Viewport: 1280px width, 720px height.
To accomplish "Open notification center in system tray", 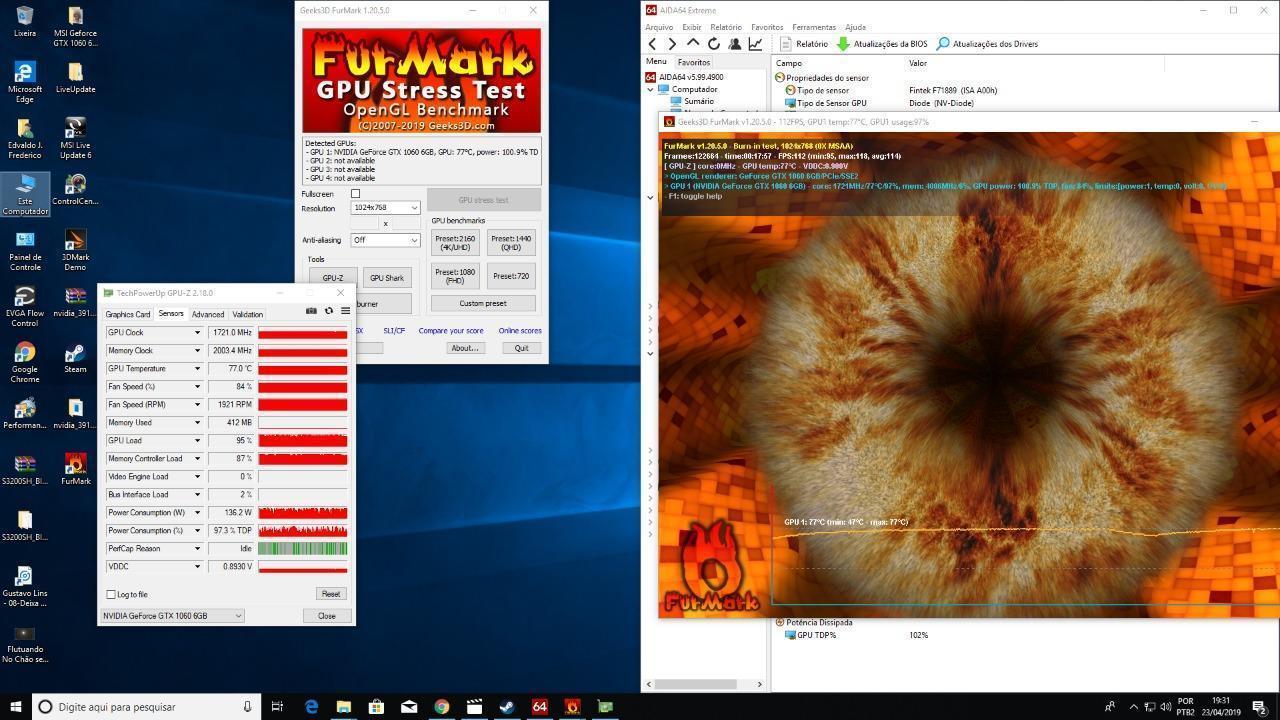I will pyautogui.click(x=1259, y=706).
